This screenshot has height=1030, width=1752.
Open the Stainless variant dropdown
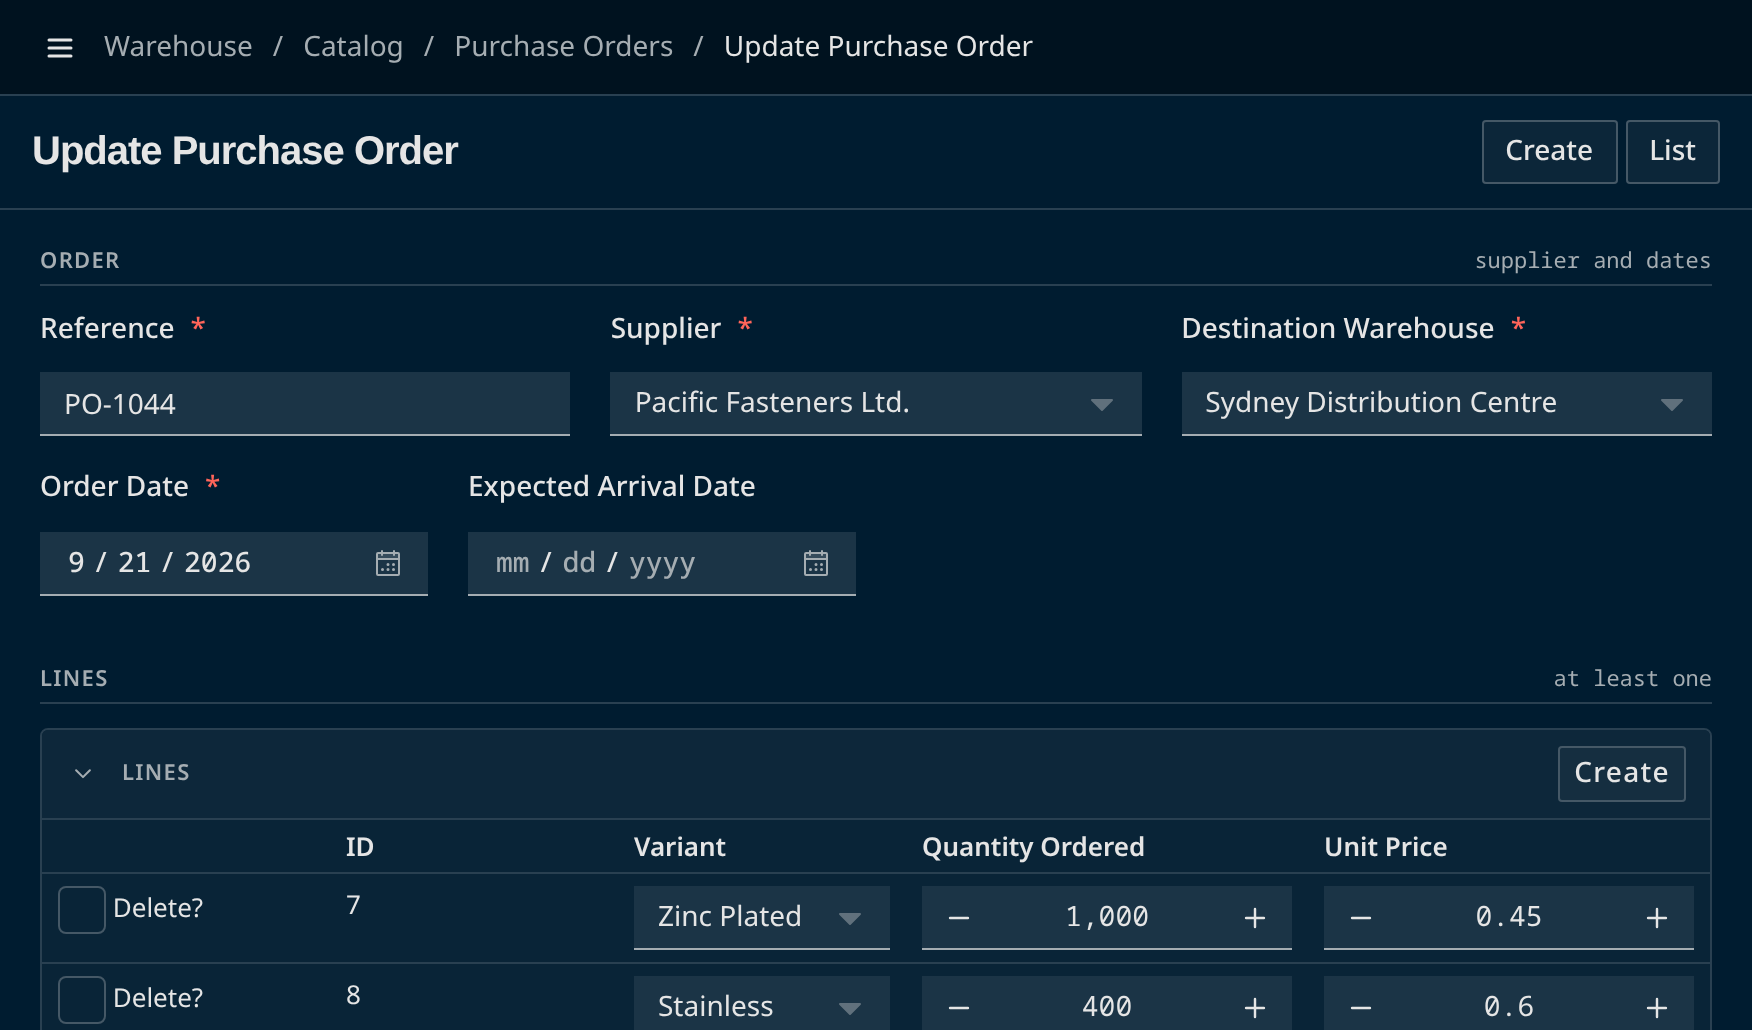click(761, 1004)
